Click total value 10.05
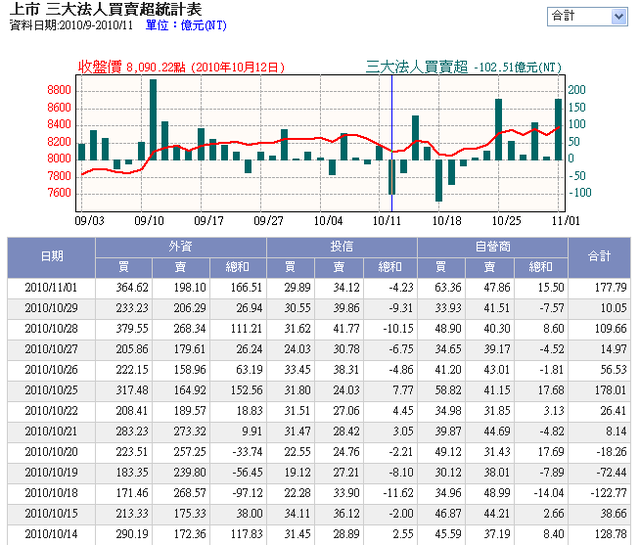This screenshot has height=545, width=640. 613,309
